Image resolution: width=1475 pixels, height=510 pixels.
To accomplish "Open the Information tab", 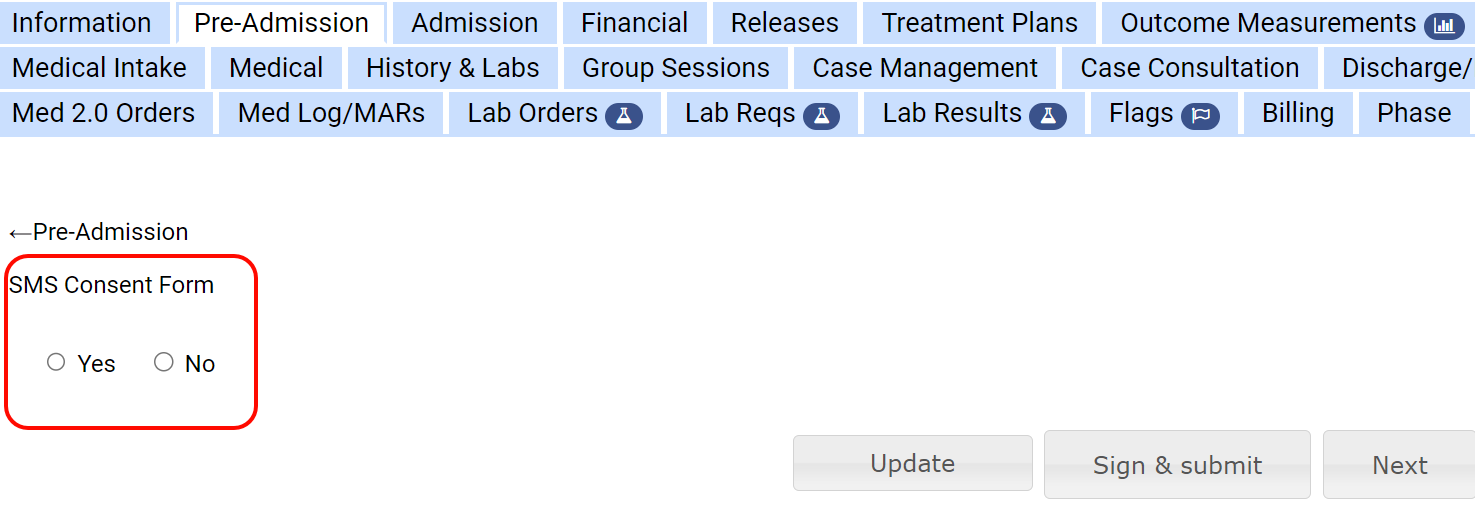I will [x=82, y=23].
